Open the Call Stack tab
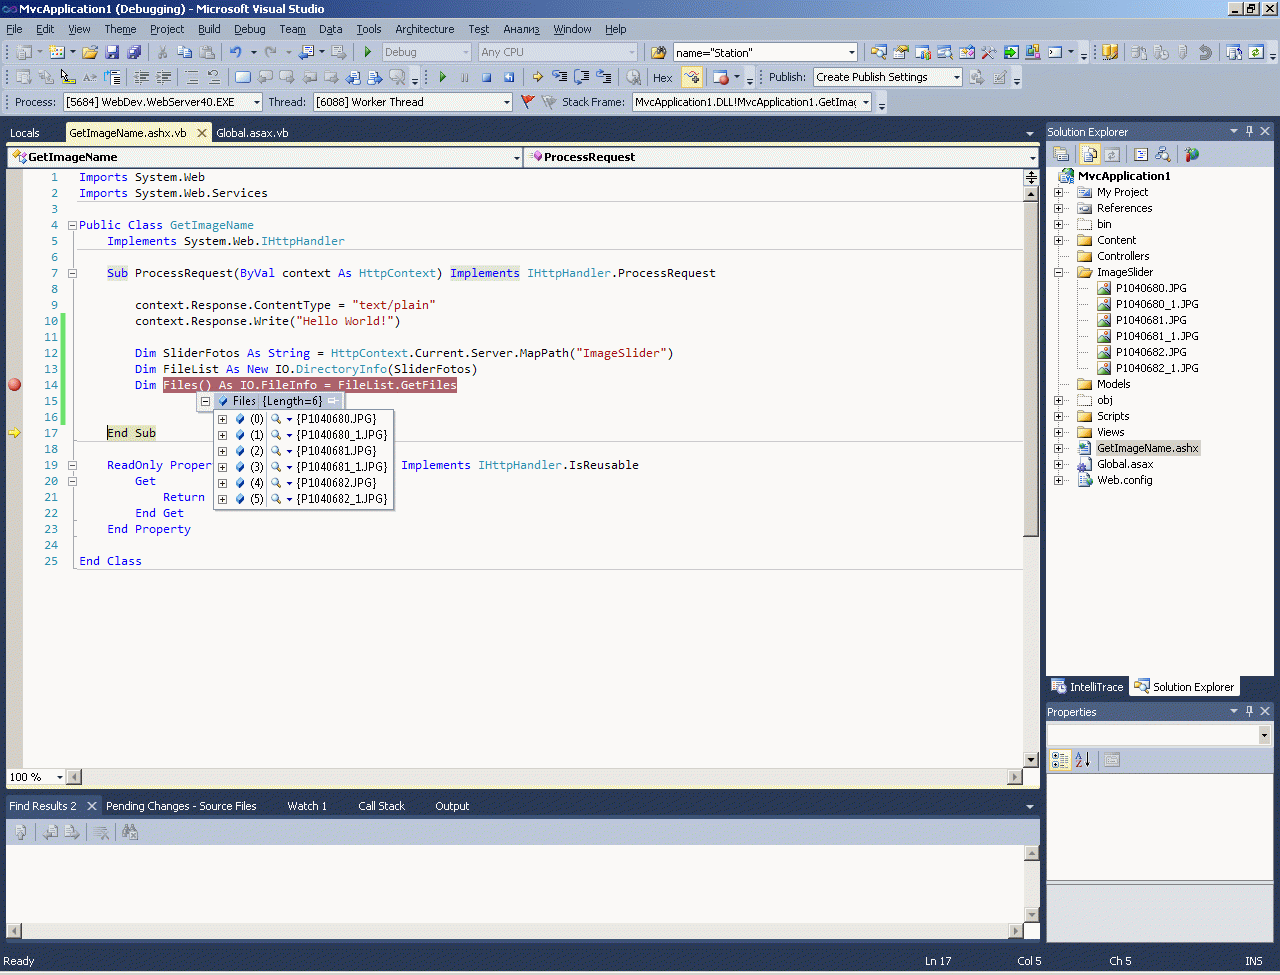This screenshot has height=975, width=1280. (381, 806)
